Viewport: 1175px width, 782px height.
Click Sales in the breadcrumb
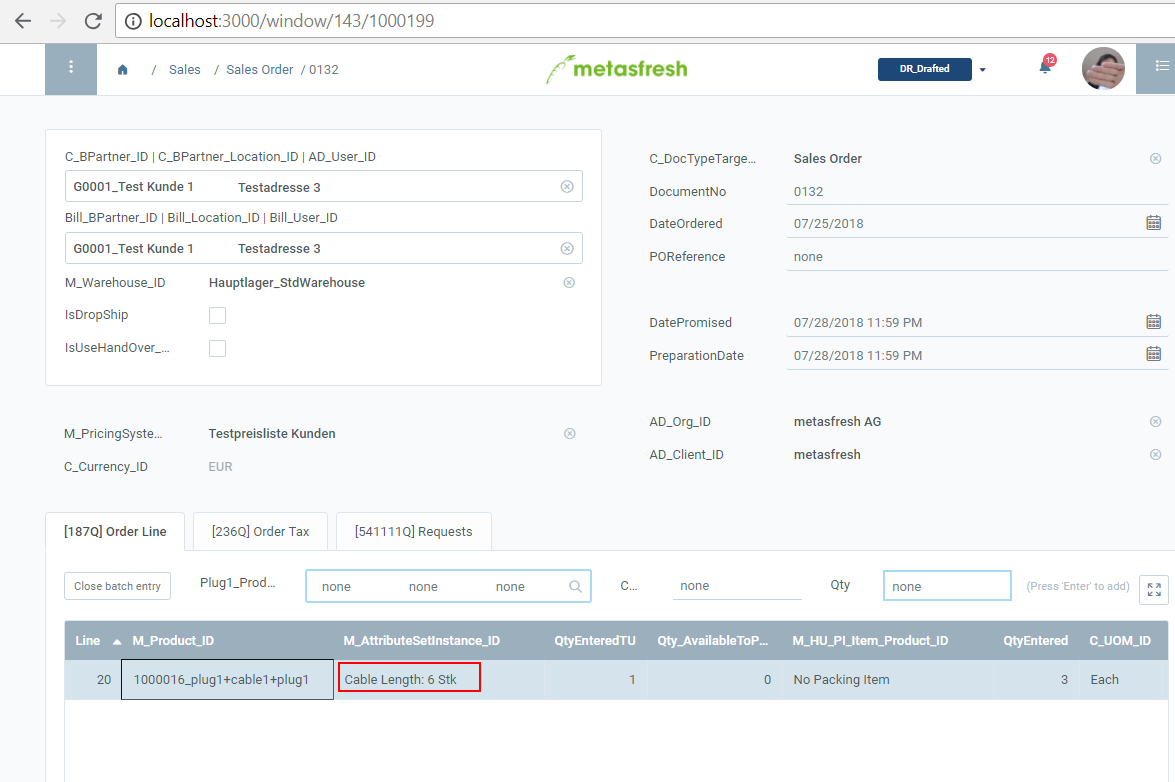(x=184, y=70)
